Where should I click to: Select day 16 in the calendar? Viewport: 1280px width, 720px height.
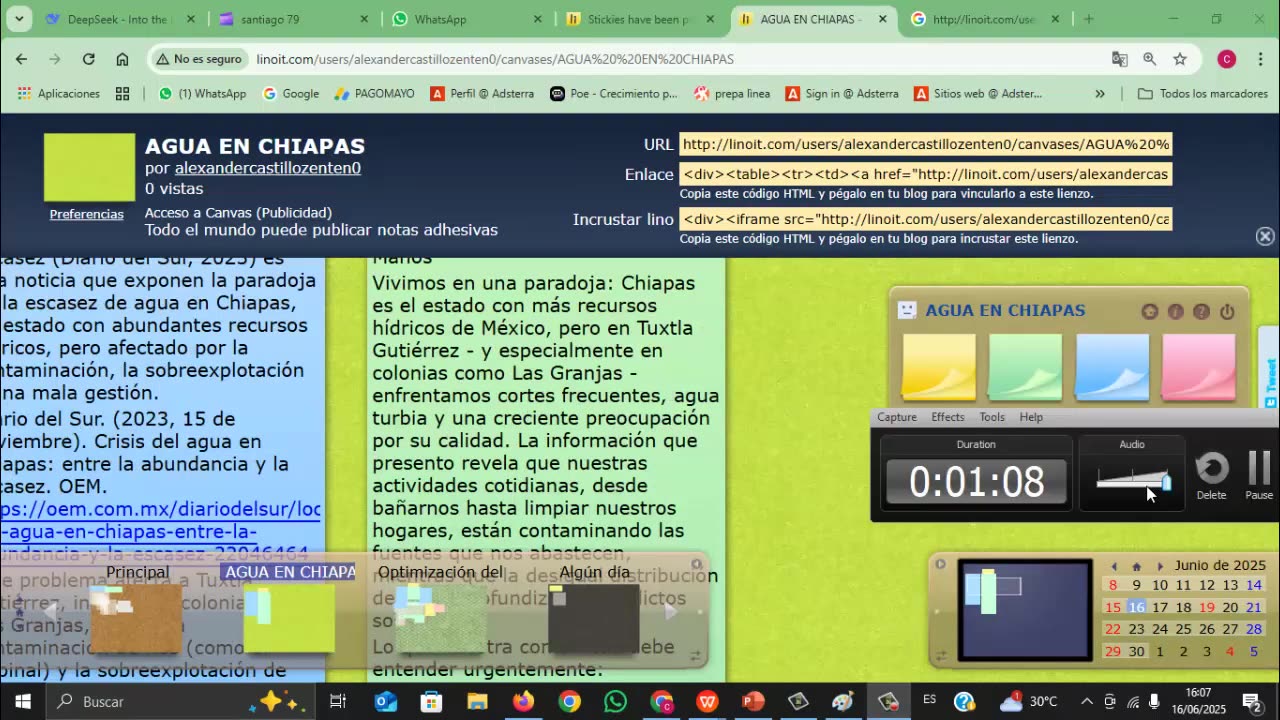(x=1136, y=607)
